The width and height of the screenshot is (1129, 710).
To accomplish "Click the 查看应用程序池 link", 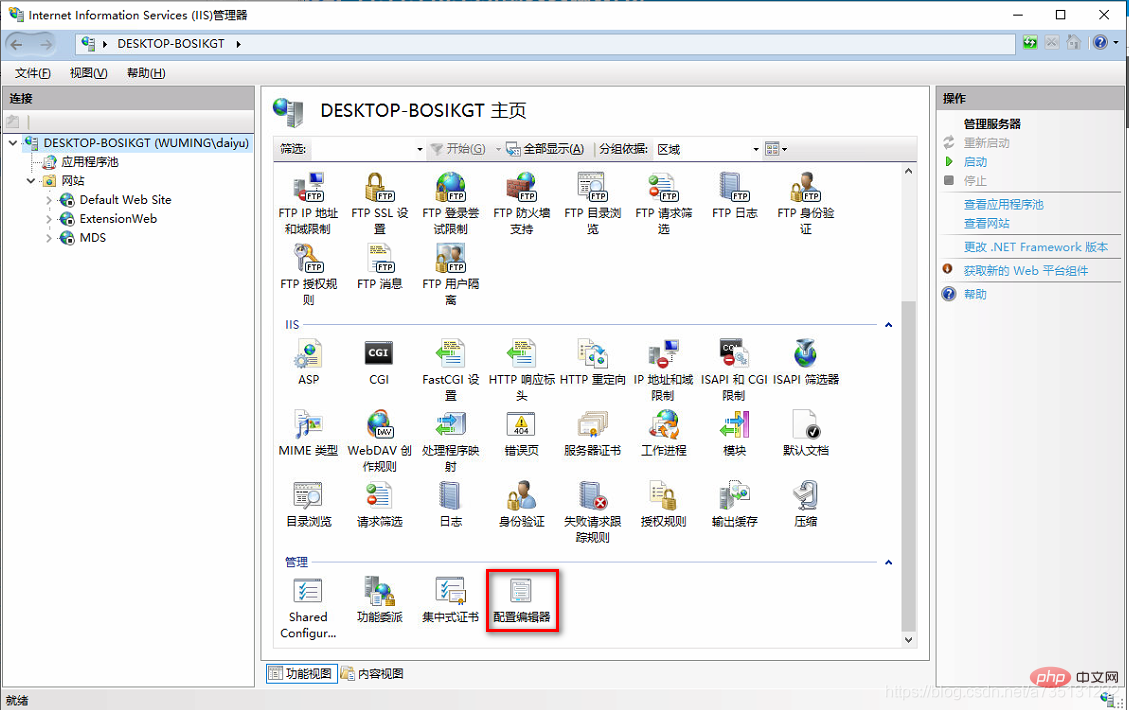I will coord(1003,205).
